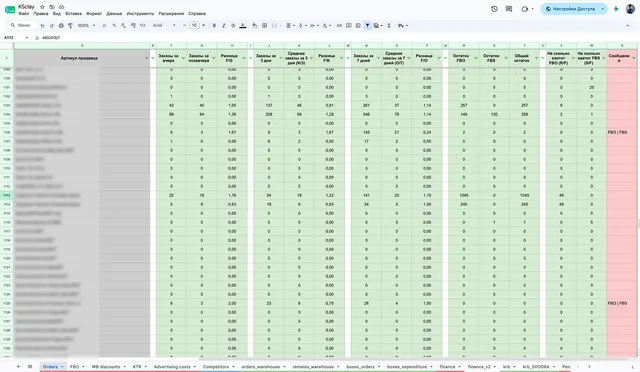
Task: Undo the last action
Action: pos(42,25)
